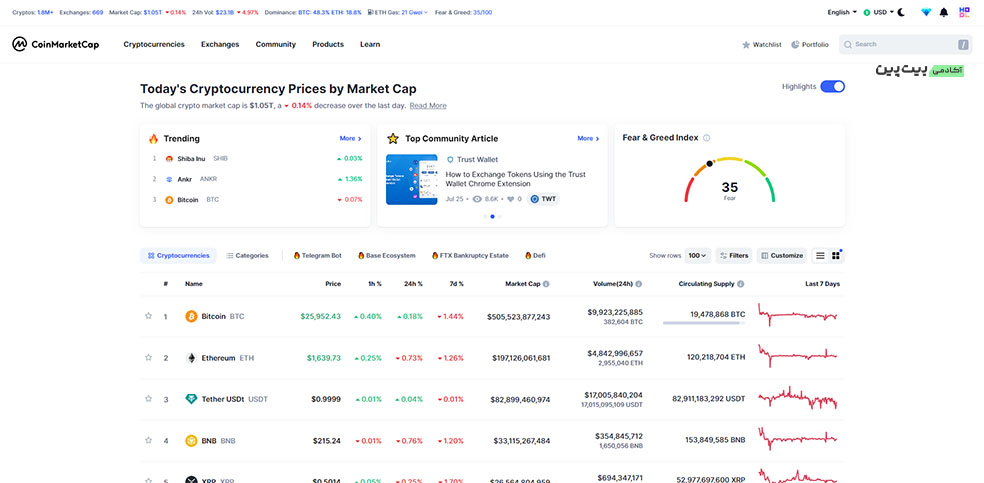Click the Ankr trending icon
Image resolution: width=984 pixels, height=483 pixels.
[169, 179]
